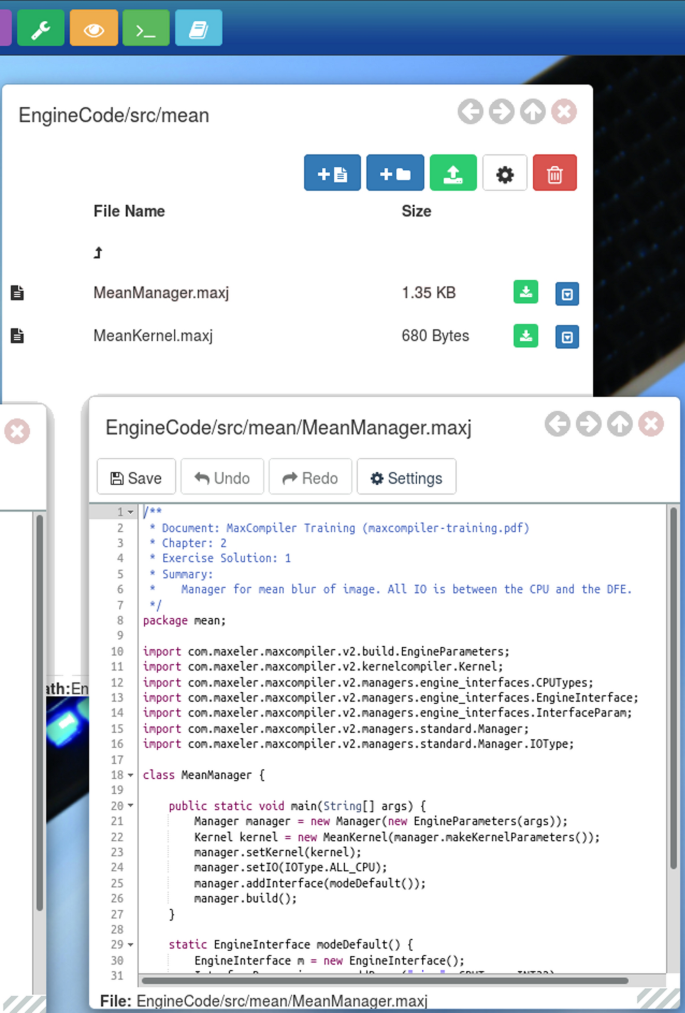Click the 1.35 KB size value
685x1013 pixels.
[x=428, y=293]
